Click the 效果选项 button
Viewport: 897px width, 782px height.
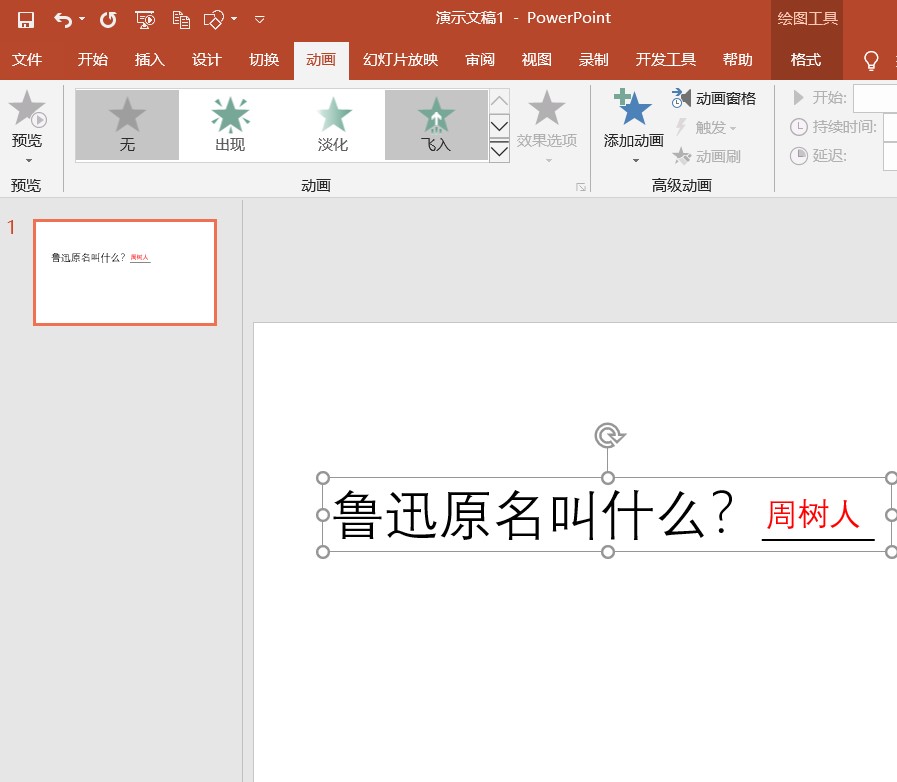(x=546, y=120)
